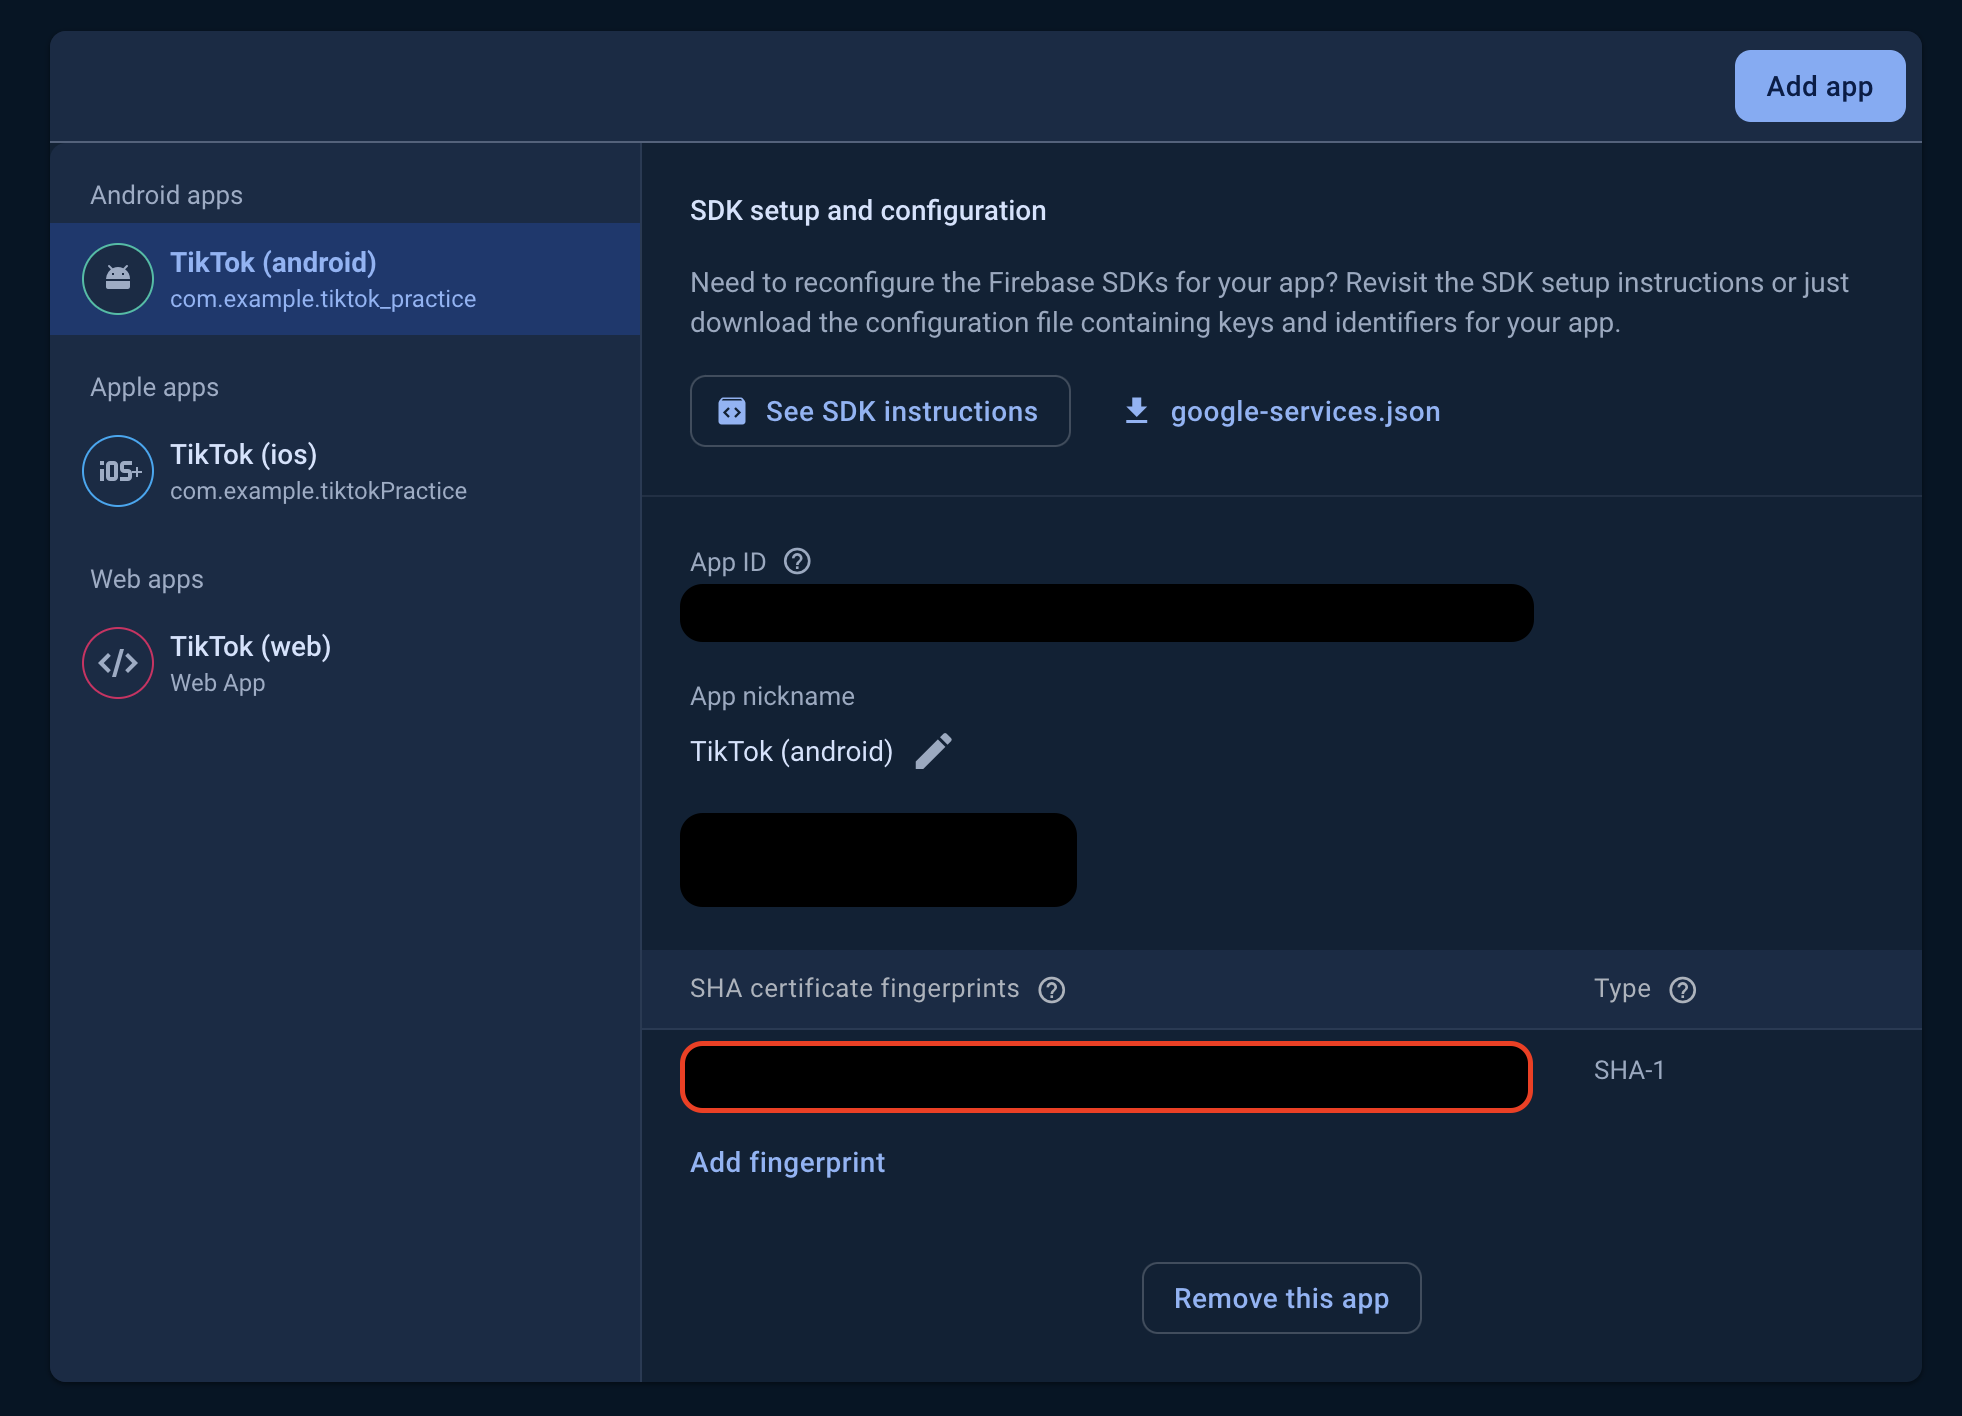Viewport: 1962px width, 1416px height.
Task: Show help for App ID
Action: [x=797, y=561]
